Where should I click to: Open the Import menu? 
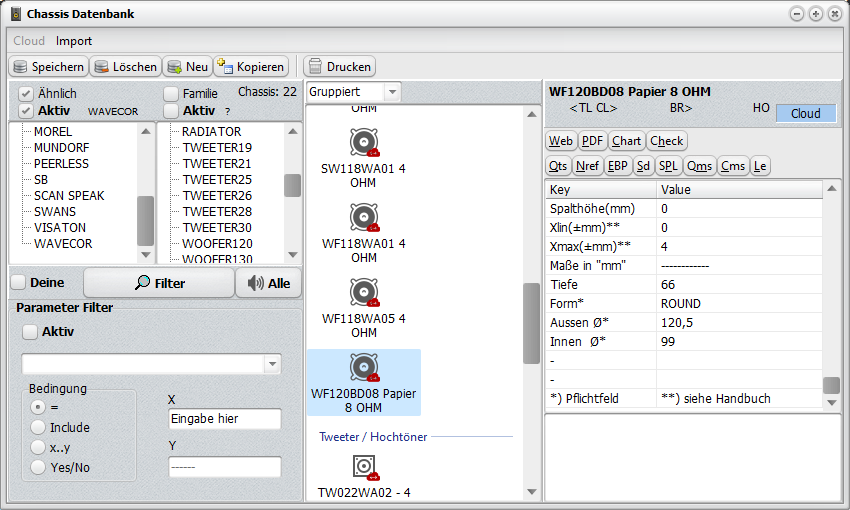[x=74, y=41]
